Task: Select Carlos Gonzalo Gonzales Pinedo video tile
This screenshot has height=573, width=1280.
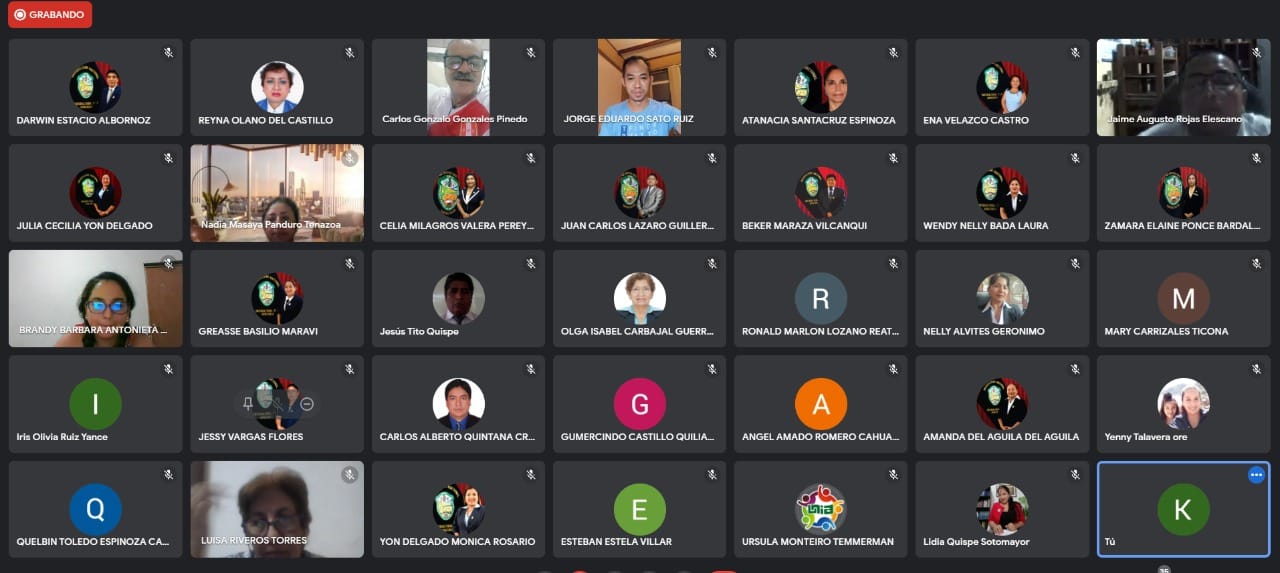Action: coord(458,87)
